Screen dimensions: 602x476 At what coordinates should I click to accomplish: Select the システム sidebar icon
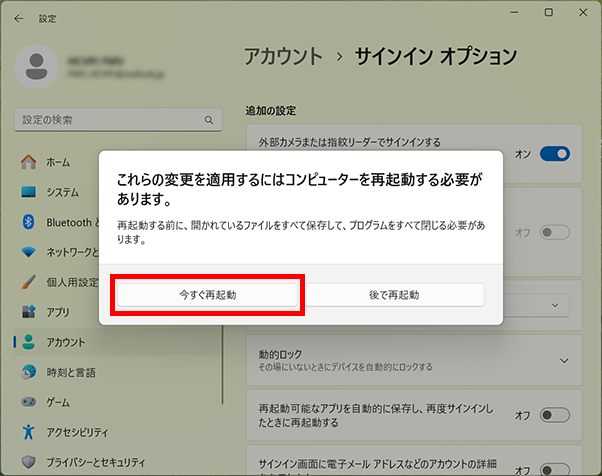pos(28,192)
